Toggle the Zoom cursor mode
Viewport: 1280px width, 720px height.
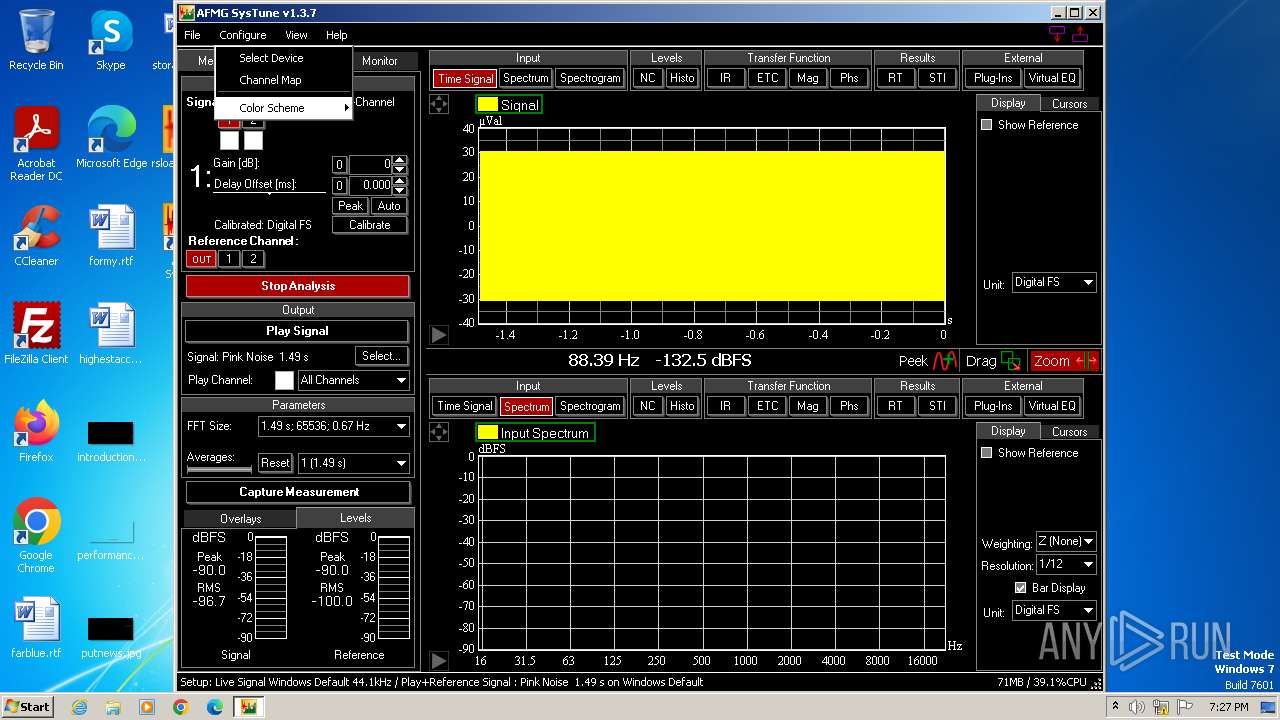click(x=1065, y=361)
